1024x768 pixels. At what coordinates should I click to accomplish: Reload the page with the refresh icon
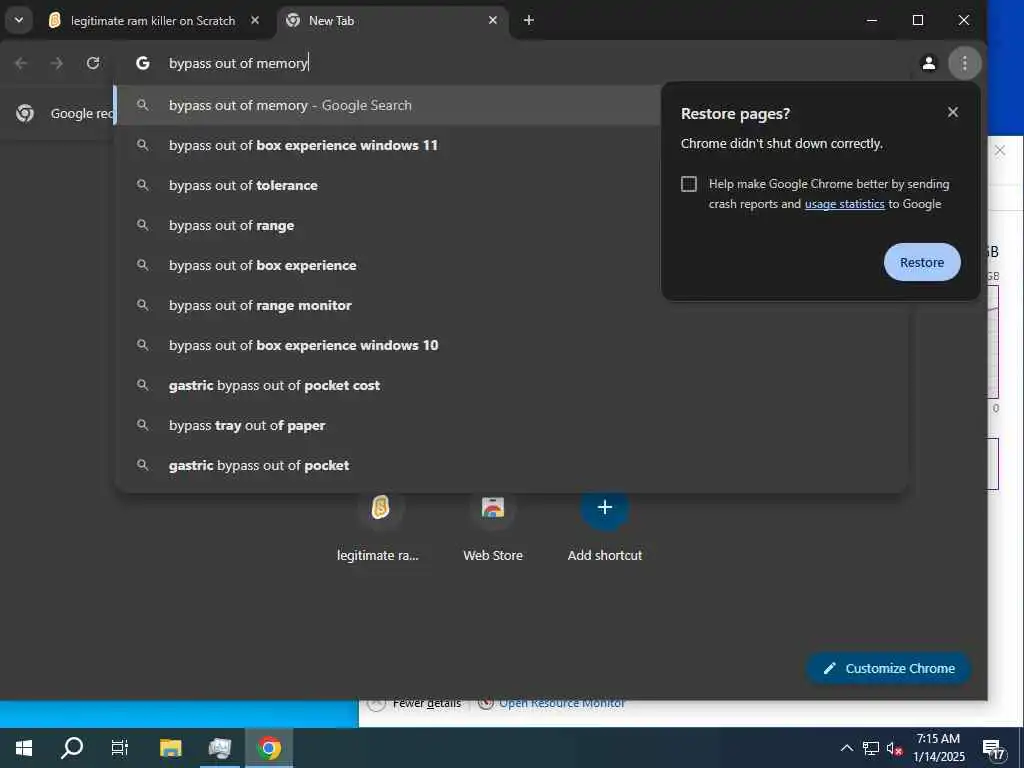(x=93, y=63)
